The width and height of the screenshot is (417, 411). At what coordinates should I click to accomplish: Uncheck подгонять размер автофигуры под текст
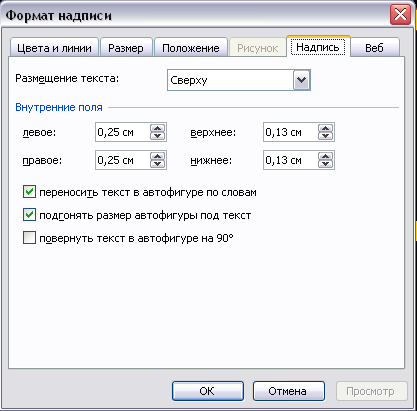click(29, 215)
